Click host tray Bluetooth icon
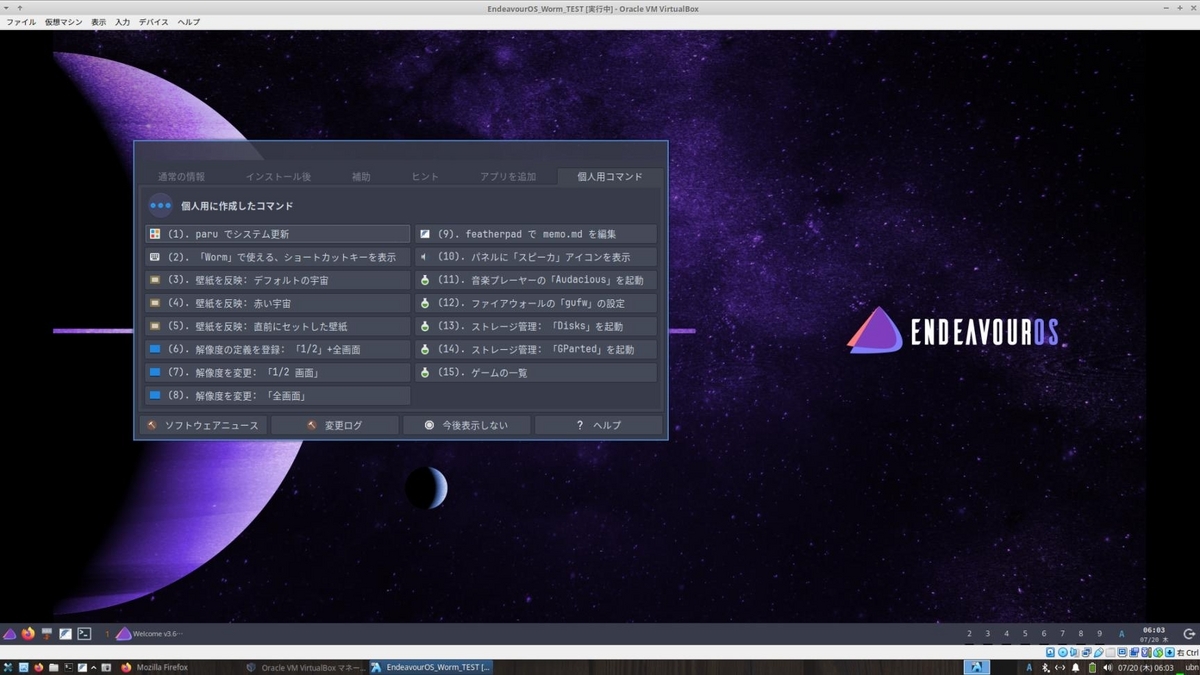 point(1044,667)
